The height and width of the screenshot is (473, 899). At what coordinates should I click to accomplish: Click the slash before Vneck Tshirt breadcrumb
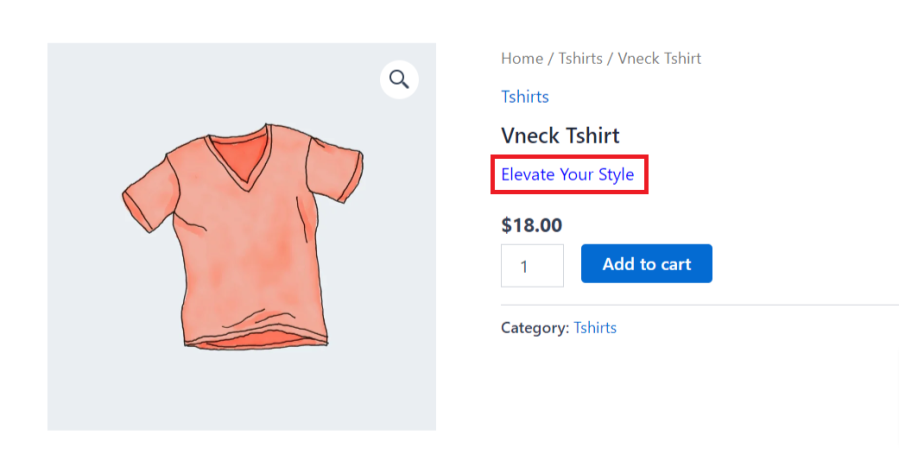[610, 58]
